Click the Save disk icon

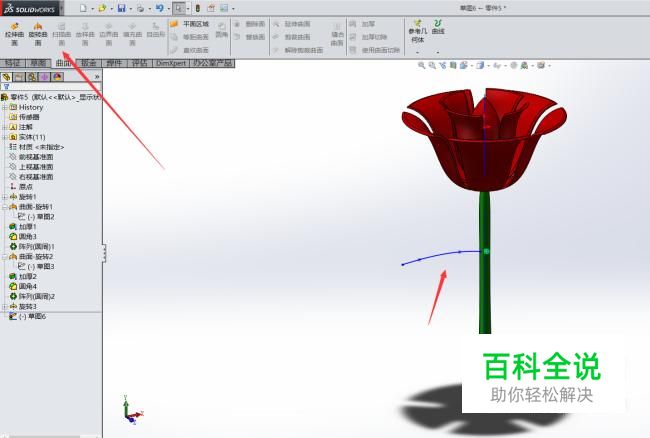pos(121,8)
